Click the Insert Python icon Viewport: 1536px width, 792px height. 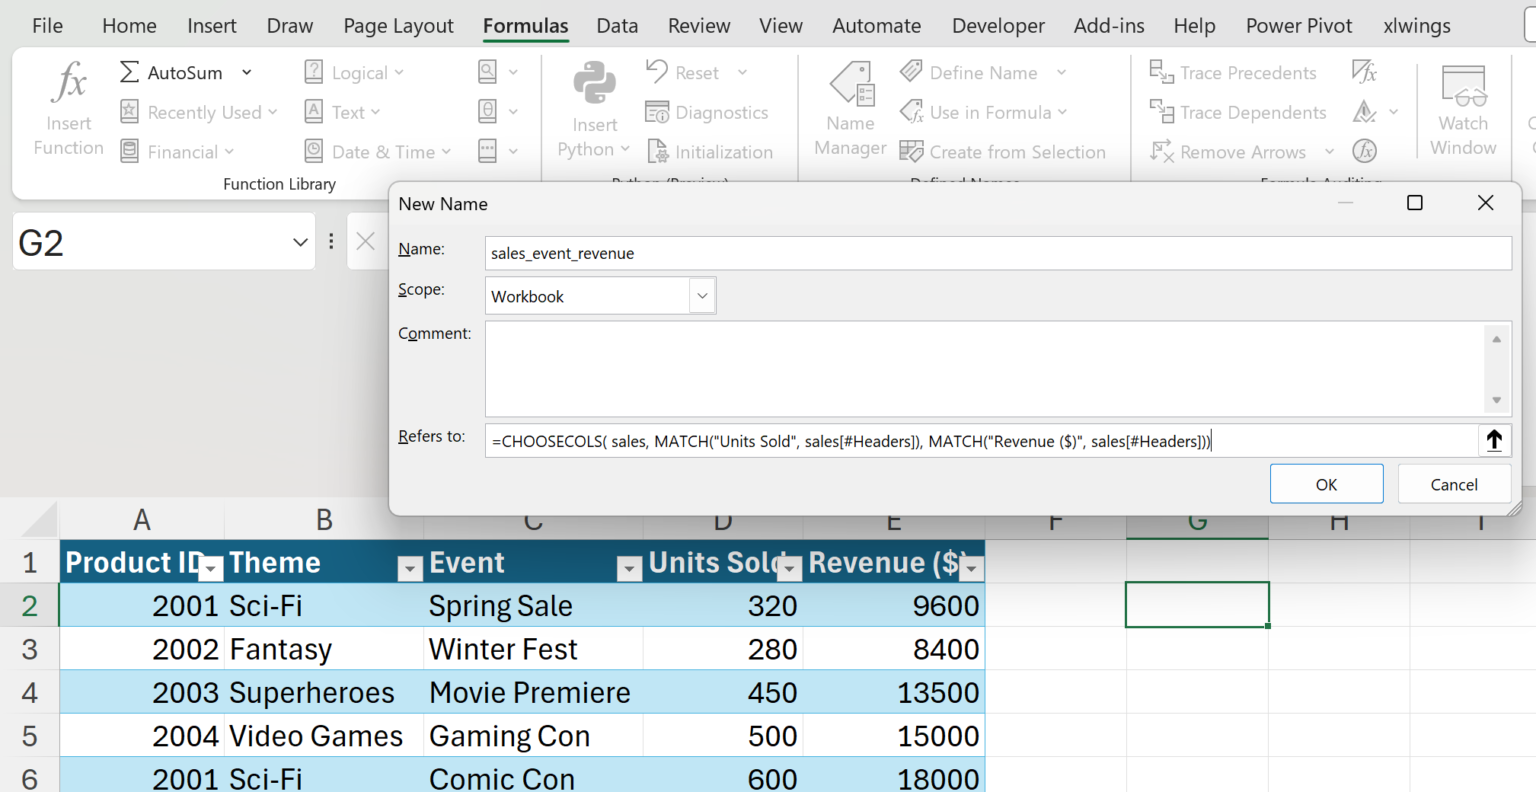point(594,84)
